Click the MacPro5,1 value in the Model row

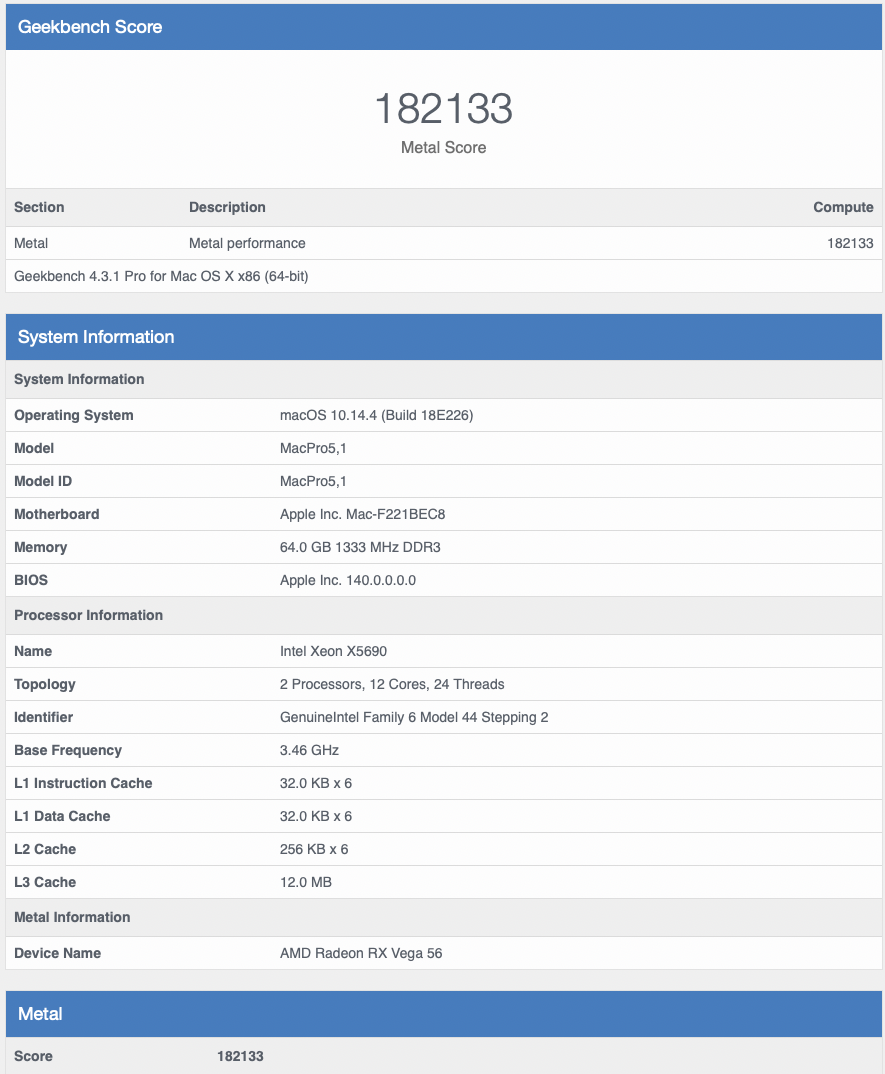tap(313, 448)
